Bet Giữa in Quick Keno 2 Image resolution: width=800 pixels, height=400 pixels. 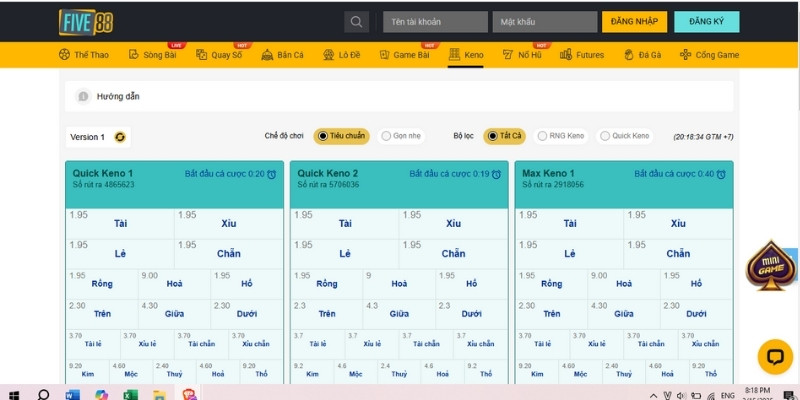coord(399,314)
